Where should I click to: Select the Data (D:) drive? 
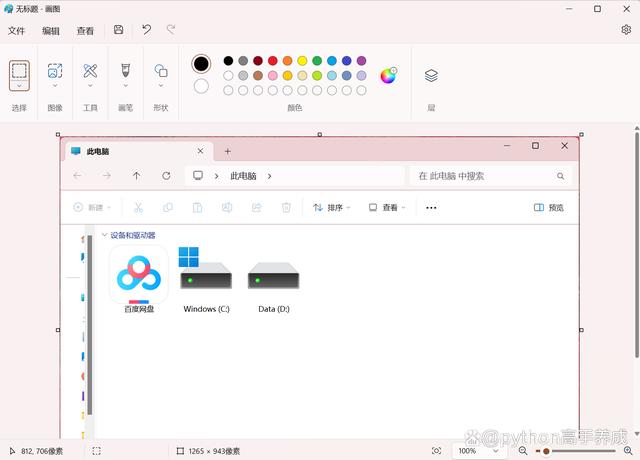(273, 286)
